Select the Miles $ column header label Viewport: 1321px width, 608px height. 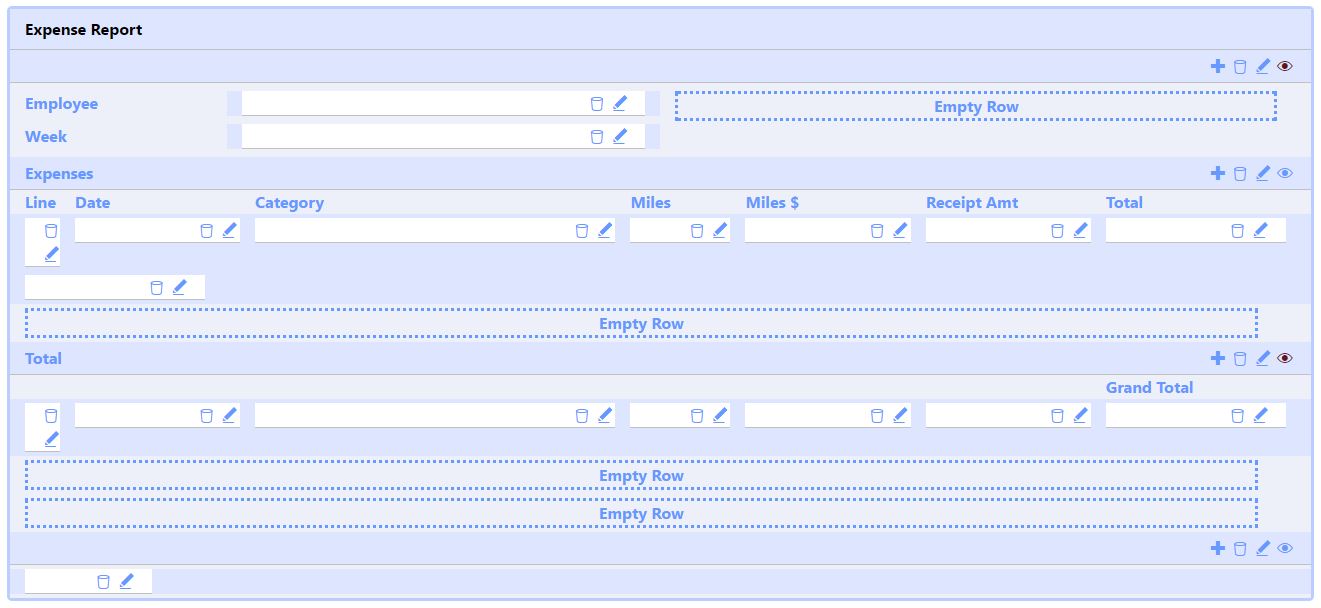(772, 202)
